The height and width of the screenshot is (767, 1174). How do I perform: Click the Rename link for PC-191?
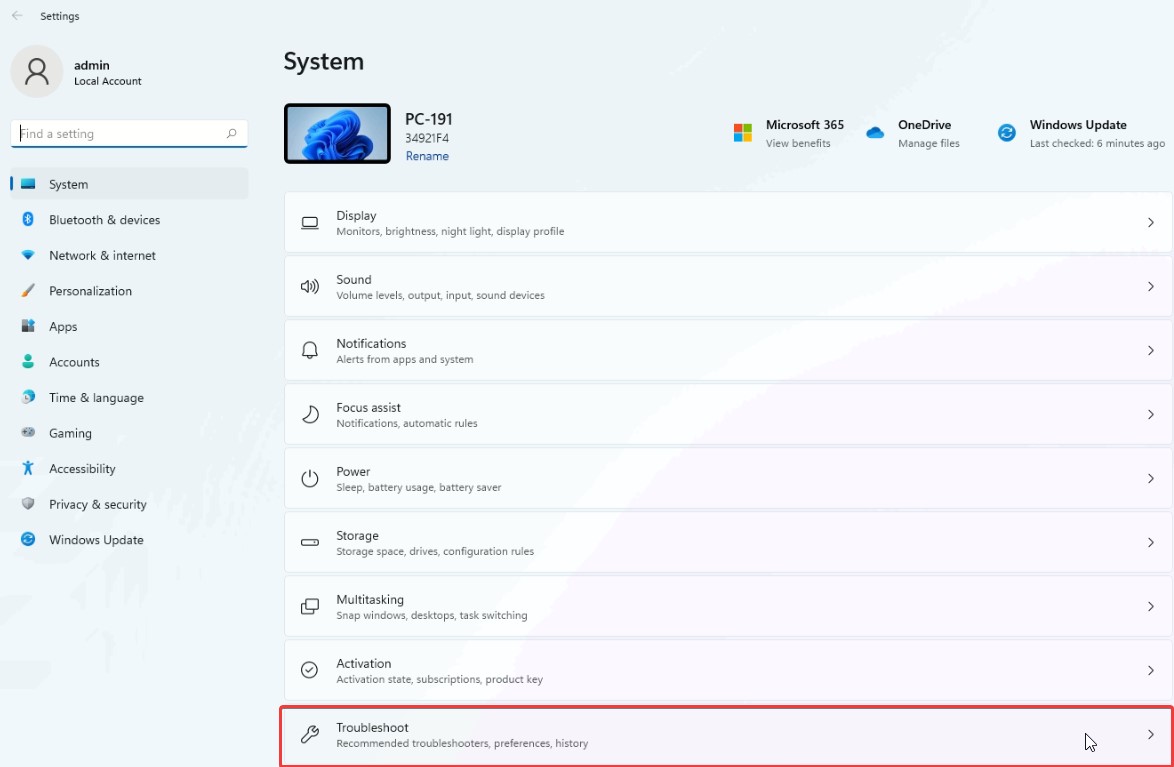[427, 155]
